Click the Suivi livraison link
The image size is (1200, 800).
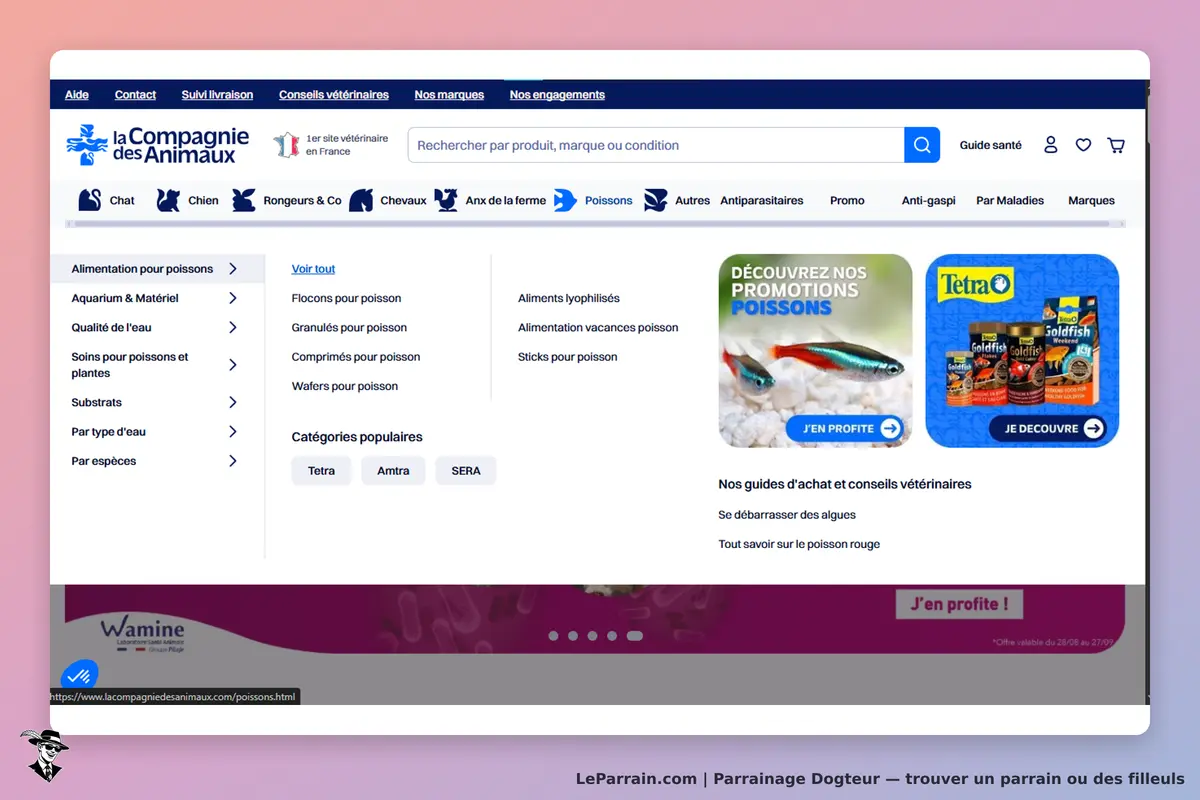click(217, 95)
